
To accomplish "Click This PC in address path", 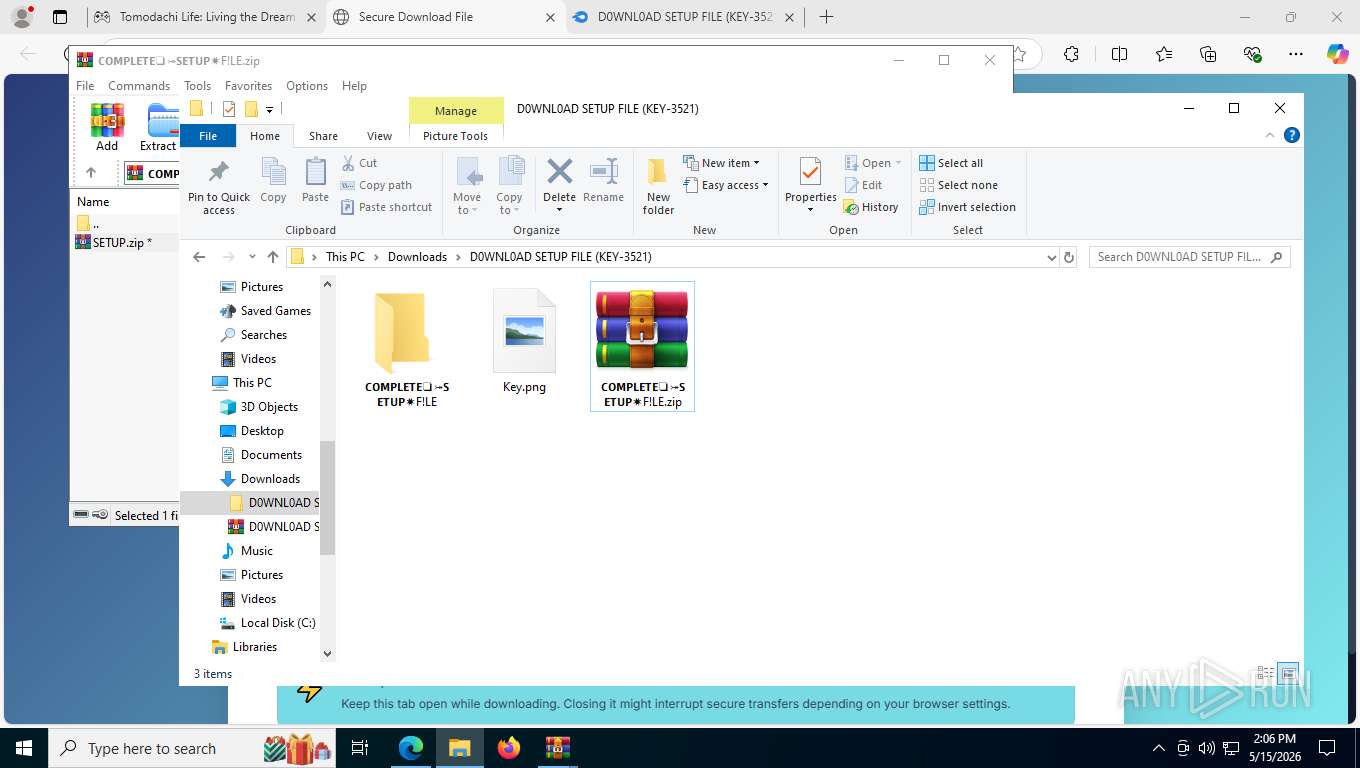I will pos(345,257).
